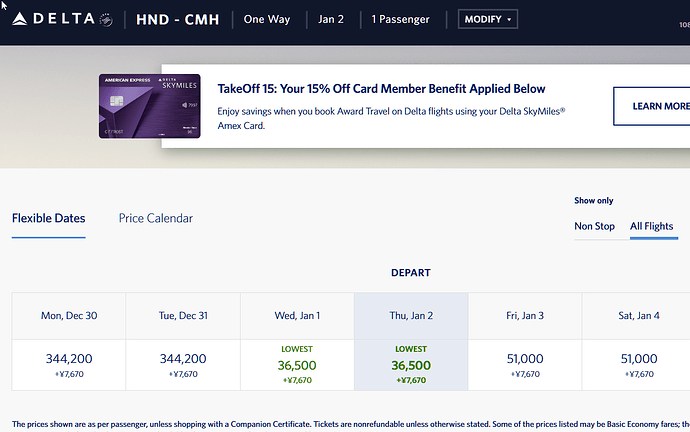Click the MODIFY dropdown arrow
690x432 pixels.
tap(509, 20)
